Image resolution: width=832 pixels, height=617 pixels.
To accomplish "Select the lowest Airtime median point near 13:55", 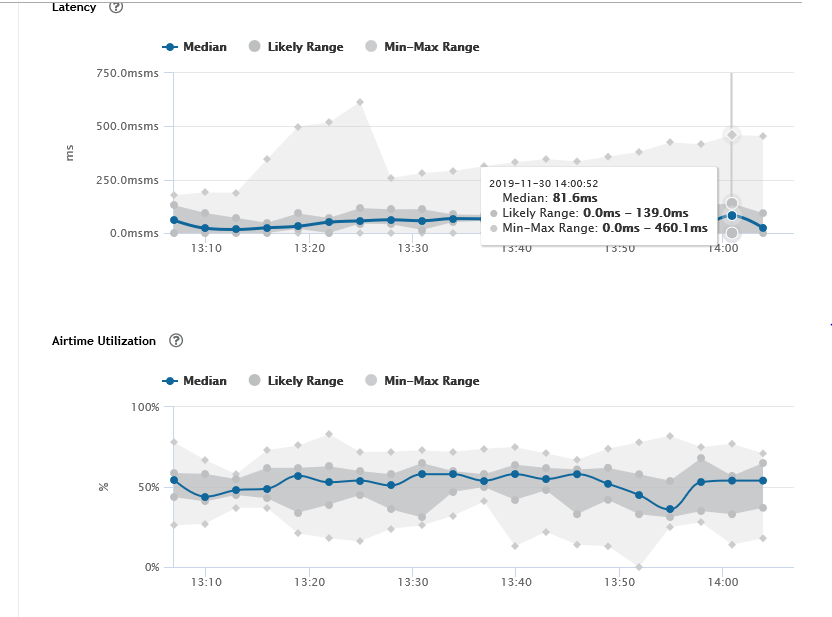I will 670,510.
